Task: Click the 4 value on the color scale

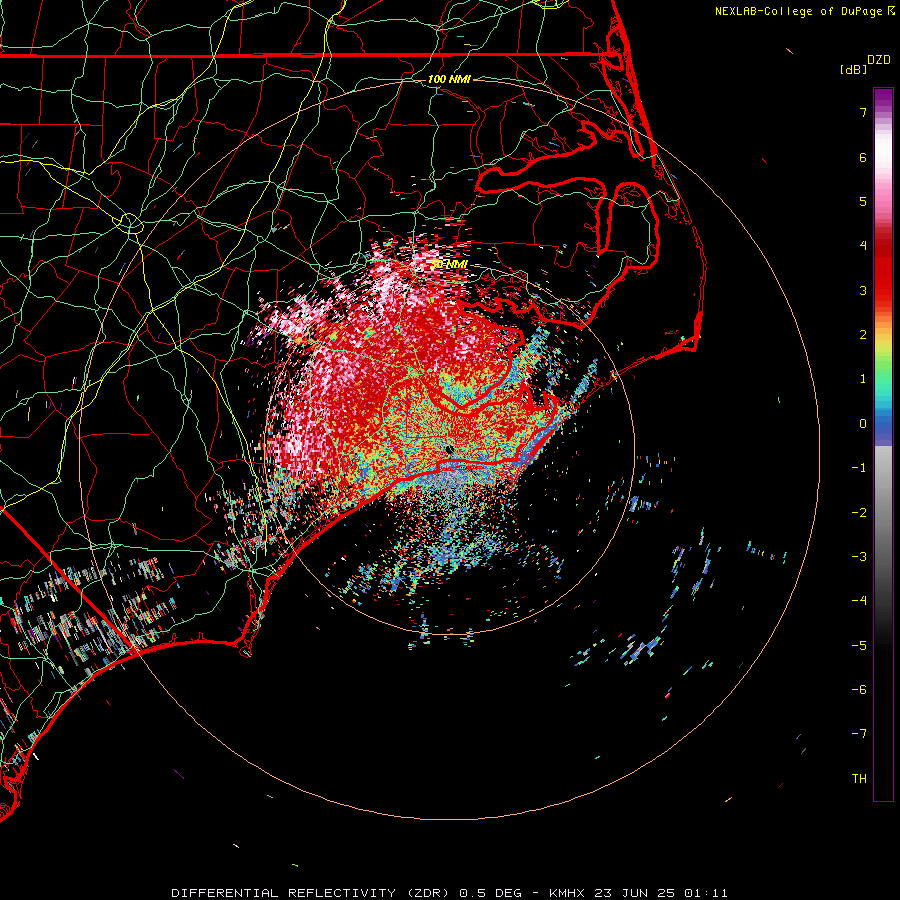Action: (863, 246)
